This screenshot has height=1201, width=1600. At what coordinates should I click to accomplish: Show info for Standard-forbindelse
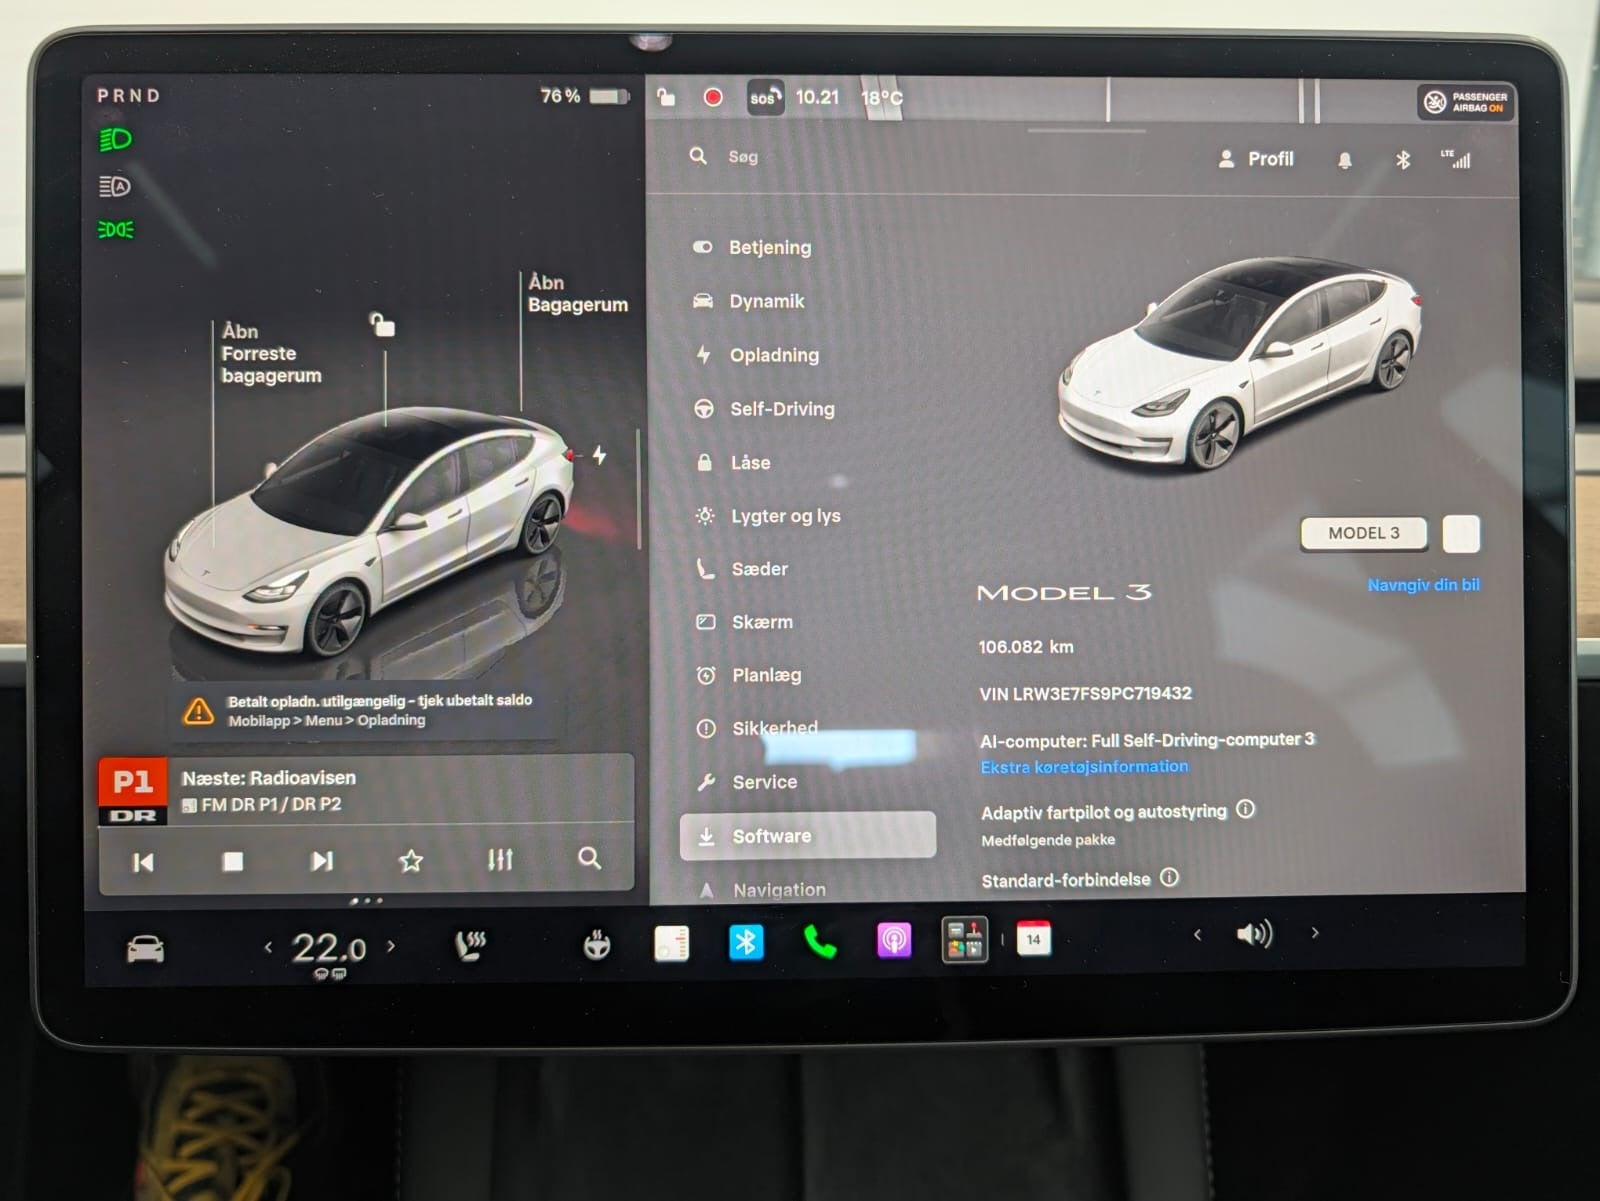coord(1169,878)
